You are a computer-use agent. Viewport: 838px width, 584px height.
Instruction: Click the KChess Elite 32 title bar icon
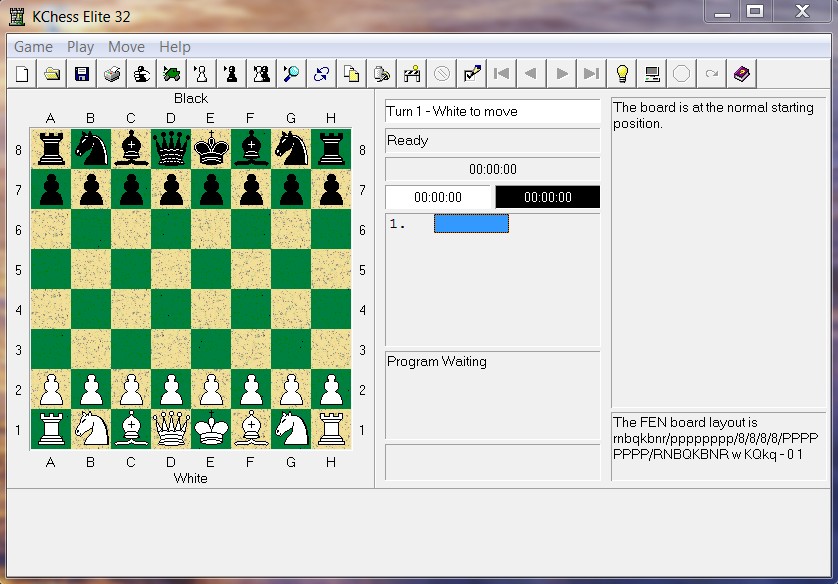17,17
